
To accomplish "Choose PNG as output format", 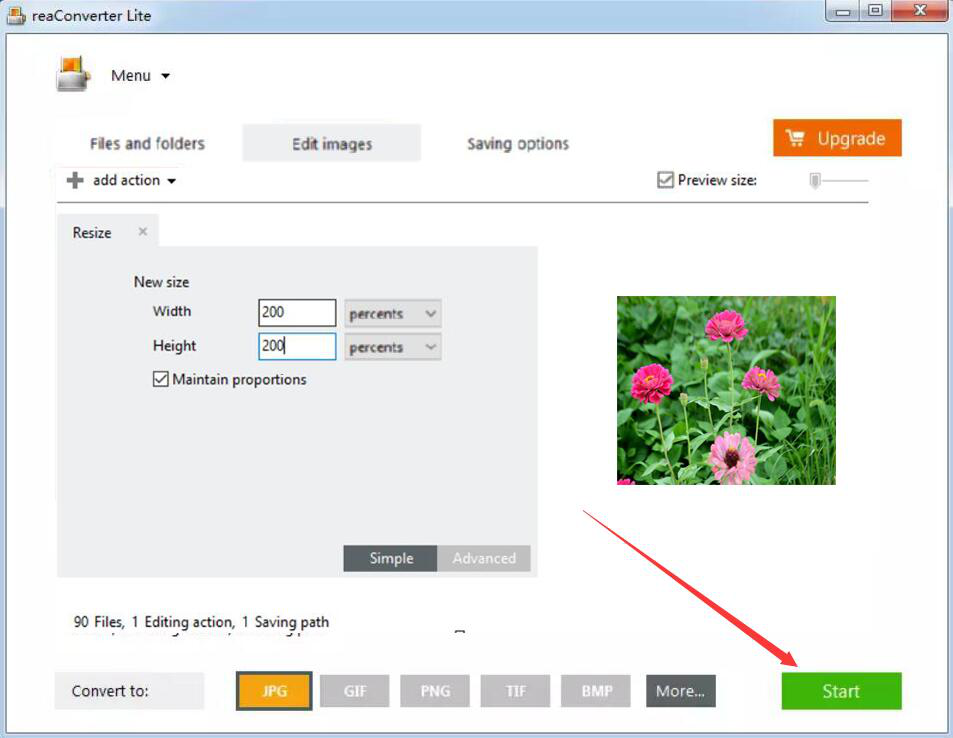I will 435,691.
